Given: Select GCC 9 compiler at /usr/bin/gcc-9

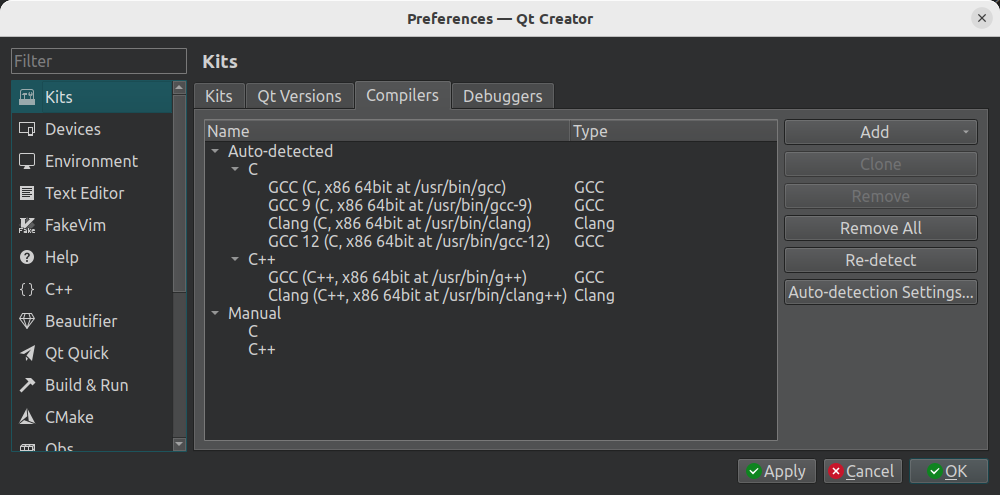Looking at the screenshot, I should click(400, 205).
